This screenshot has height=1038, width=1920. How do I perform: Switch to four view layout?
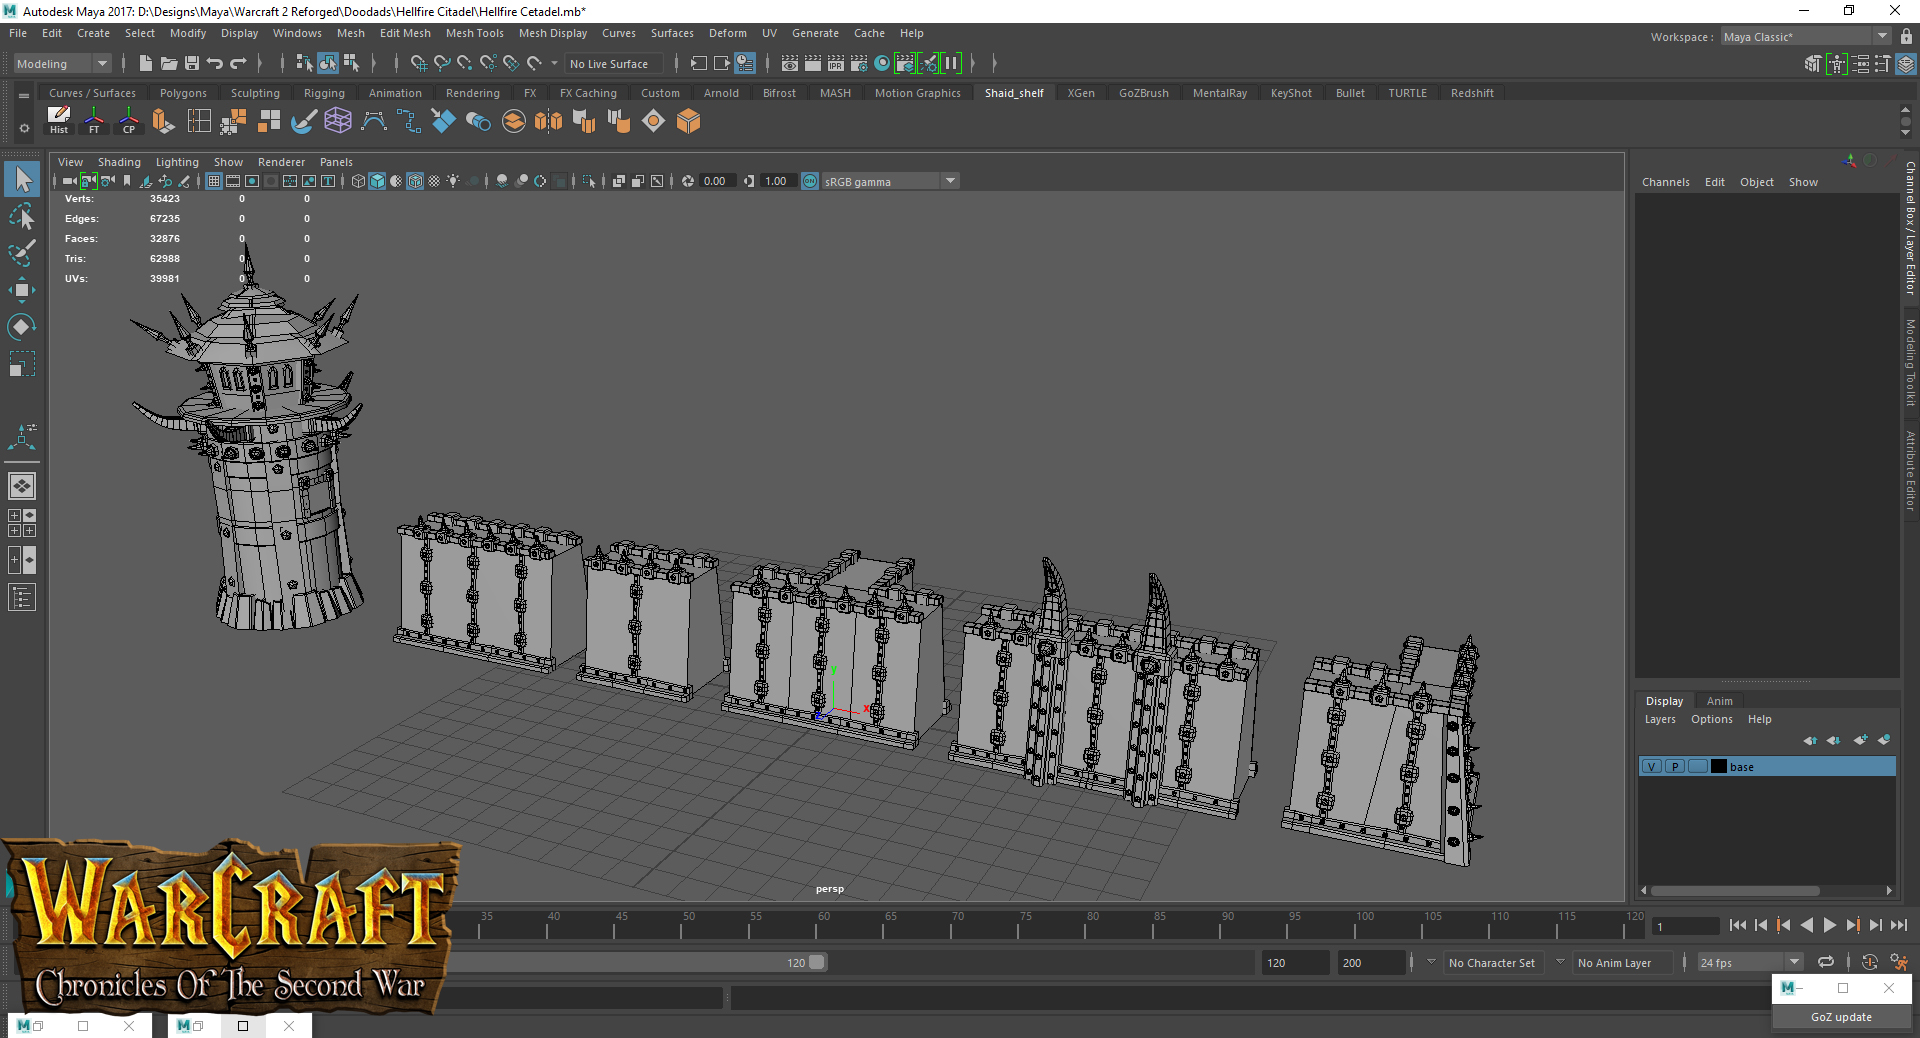pos(22,523)
